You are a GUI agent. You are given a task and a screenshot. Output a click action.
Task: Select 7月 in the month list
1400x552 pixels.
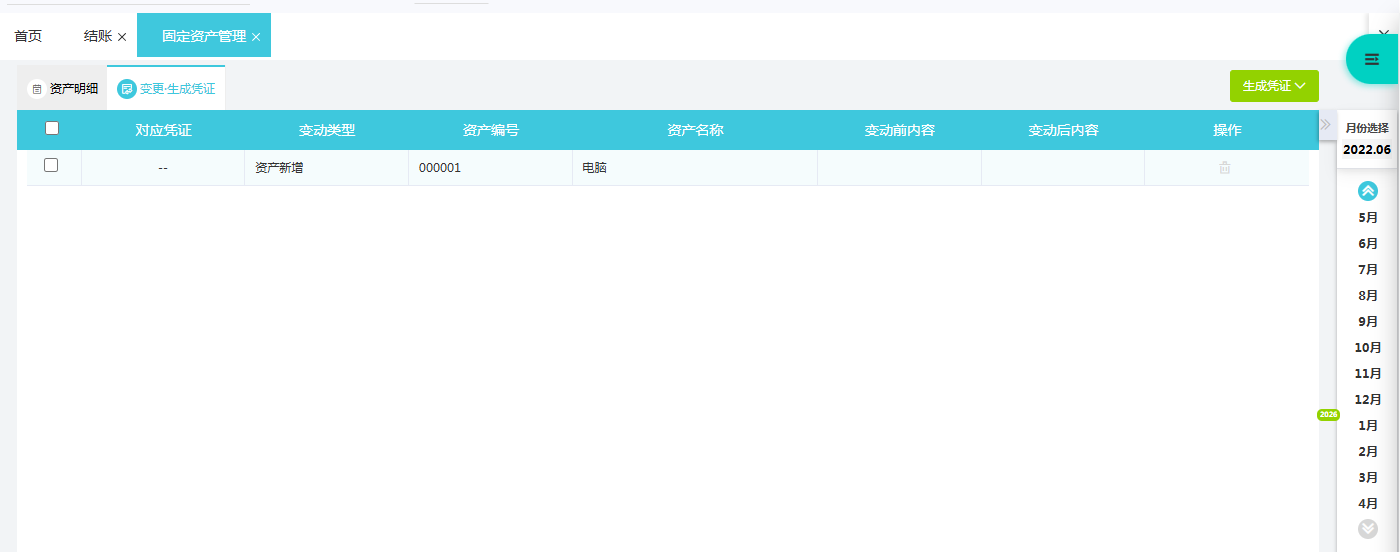[x=1367, y=270]
